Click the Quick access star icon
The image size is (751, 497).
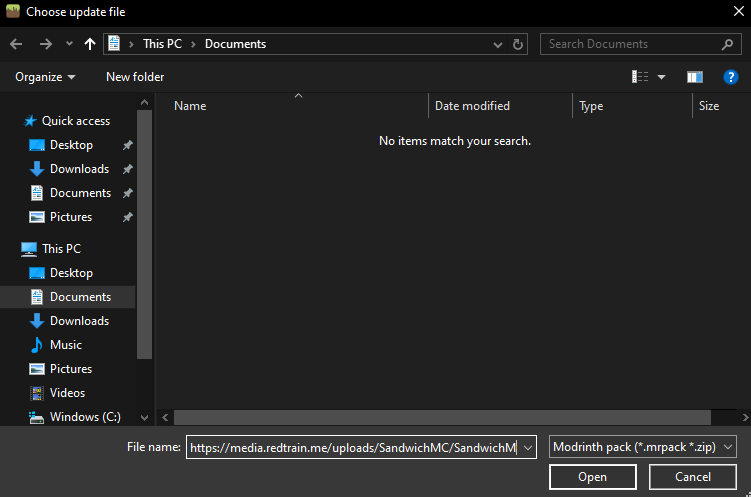[x=30, y=121]
